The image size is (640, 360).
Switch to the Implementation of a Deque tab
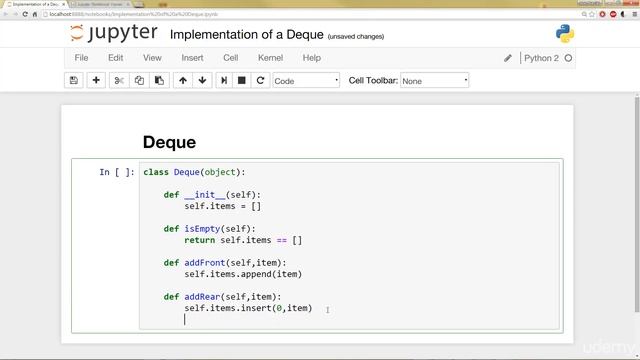pyautogui.click(x=36, y=4)
